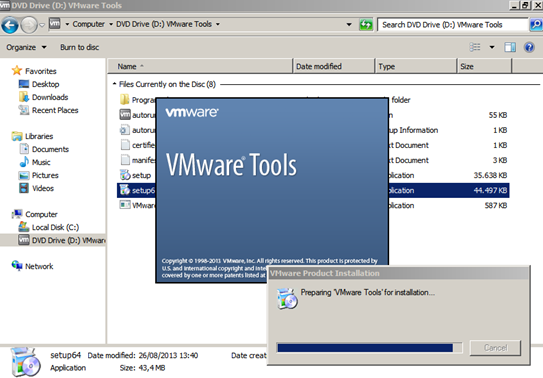
Task: Open the recent locations dropdown arrow
Action: click(42, 25)
